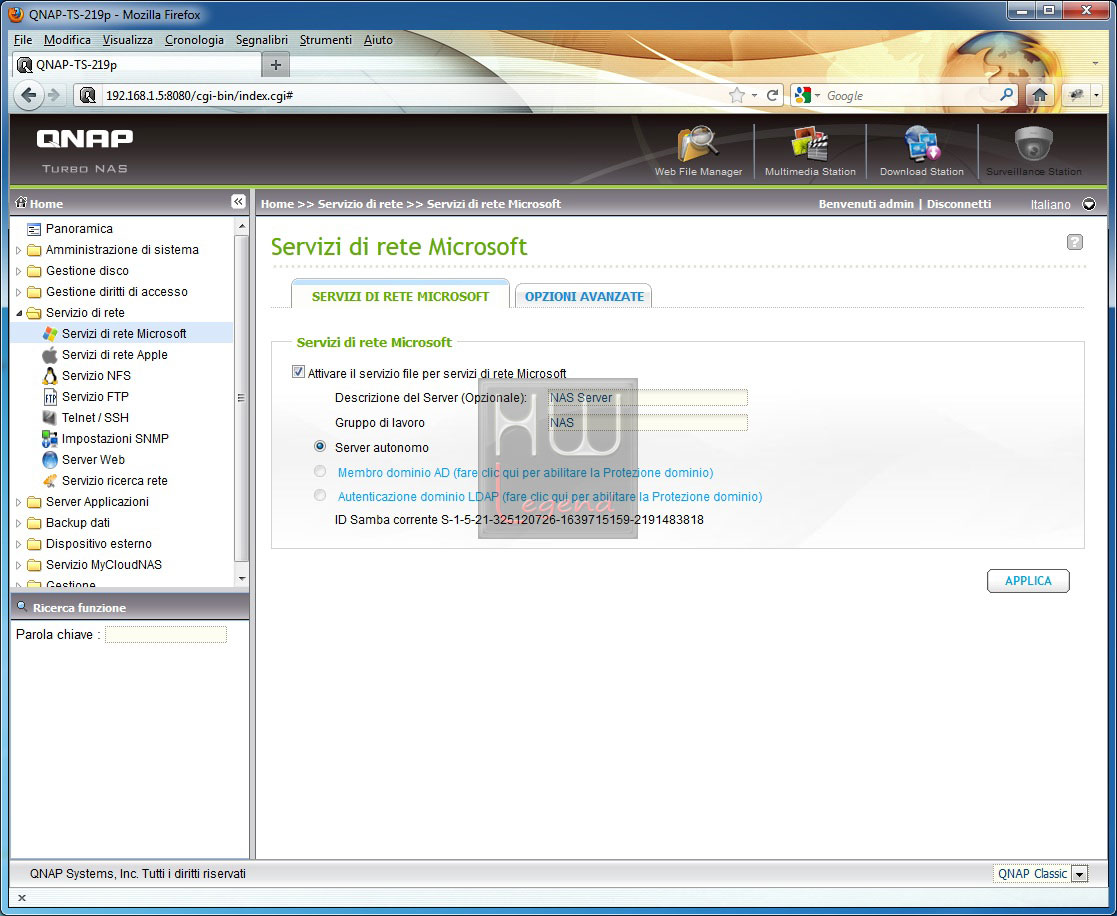
Task: Open the QNAP Classic theme dropdown
Action: click(x=1080, y=874)
